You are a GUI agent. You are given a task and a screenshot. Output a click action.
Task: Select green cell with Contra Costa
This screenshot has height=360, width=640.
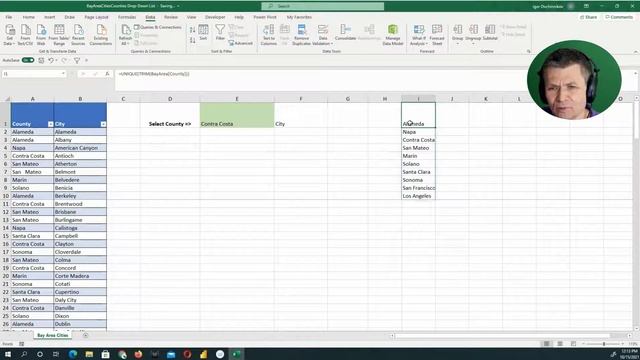point(237,115)
